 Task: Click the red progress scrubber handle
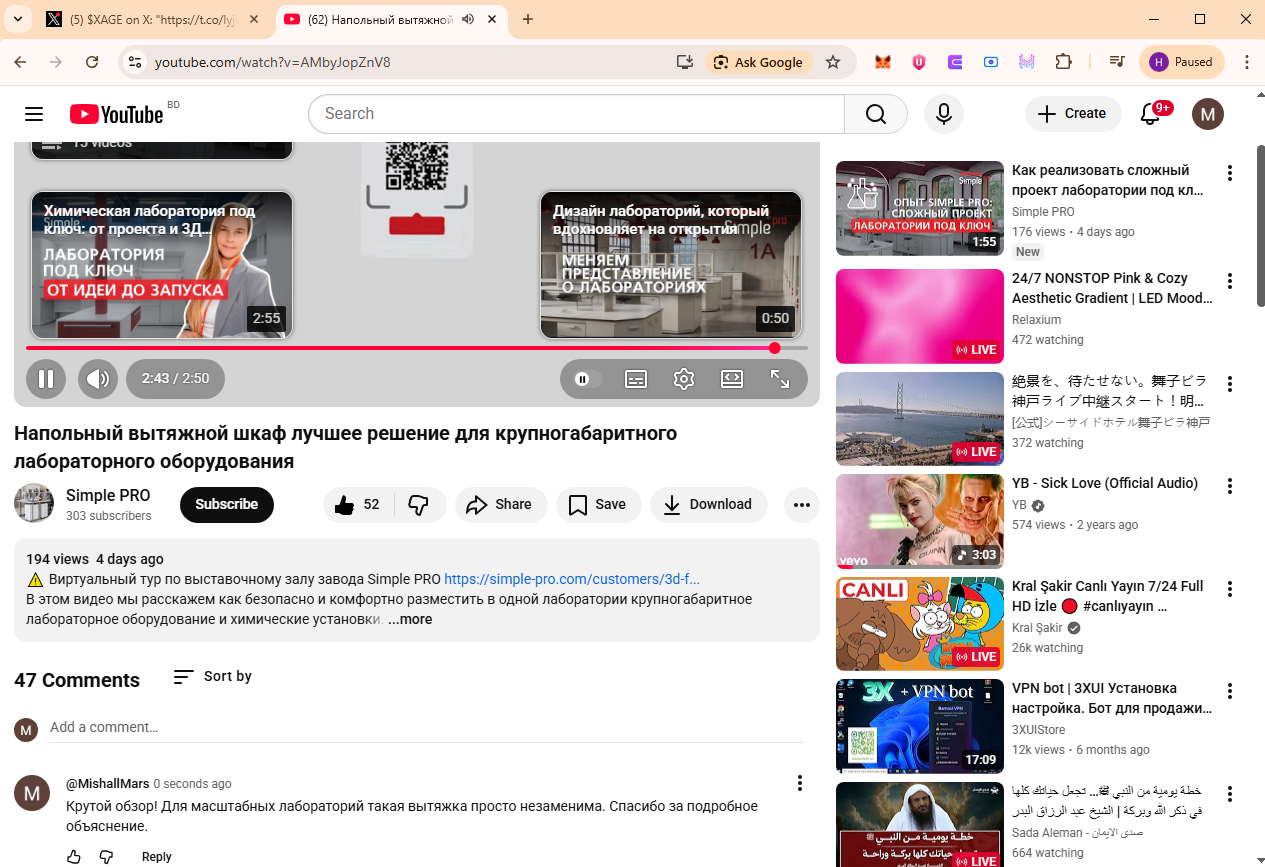pos(775,348)
